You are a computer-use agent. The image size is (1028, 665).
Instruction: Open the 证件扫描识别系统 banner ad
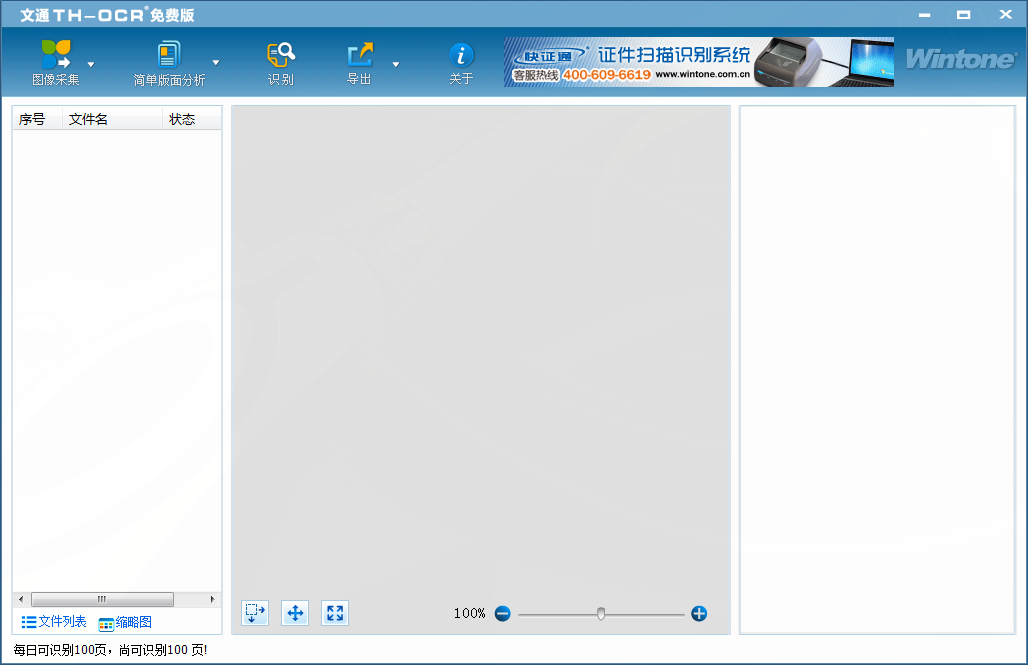[x=698, y=62]
